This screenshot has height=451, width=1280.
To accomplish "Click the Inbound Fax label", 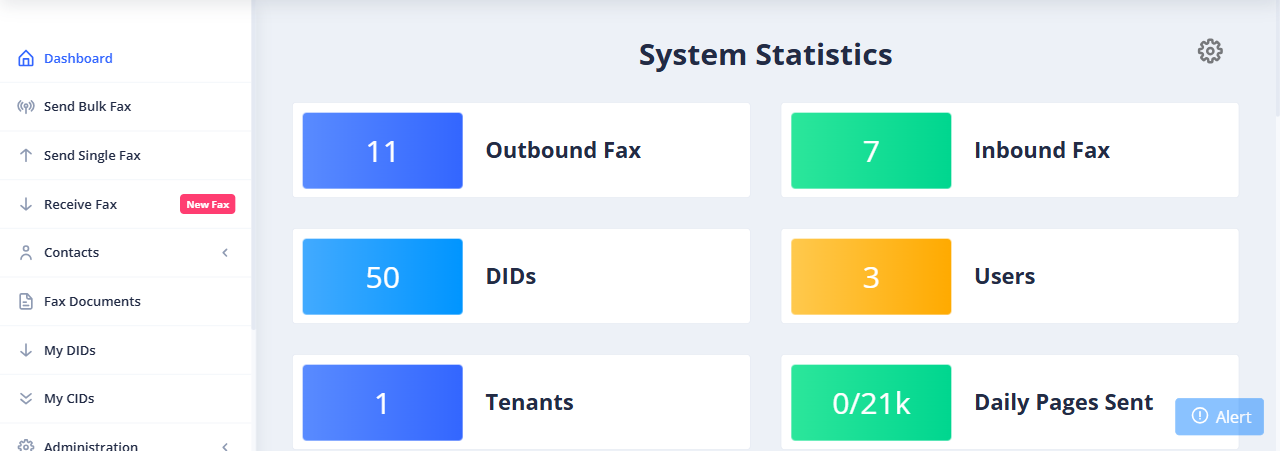I will click(1042, 150).
